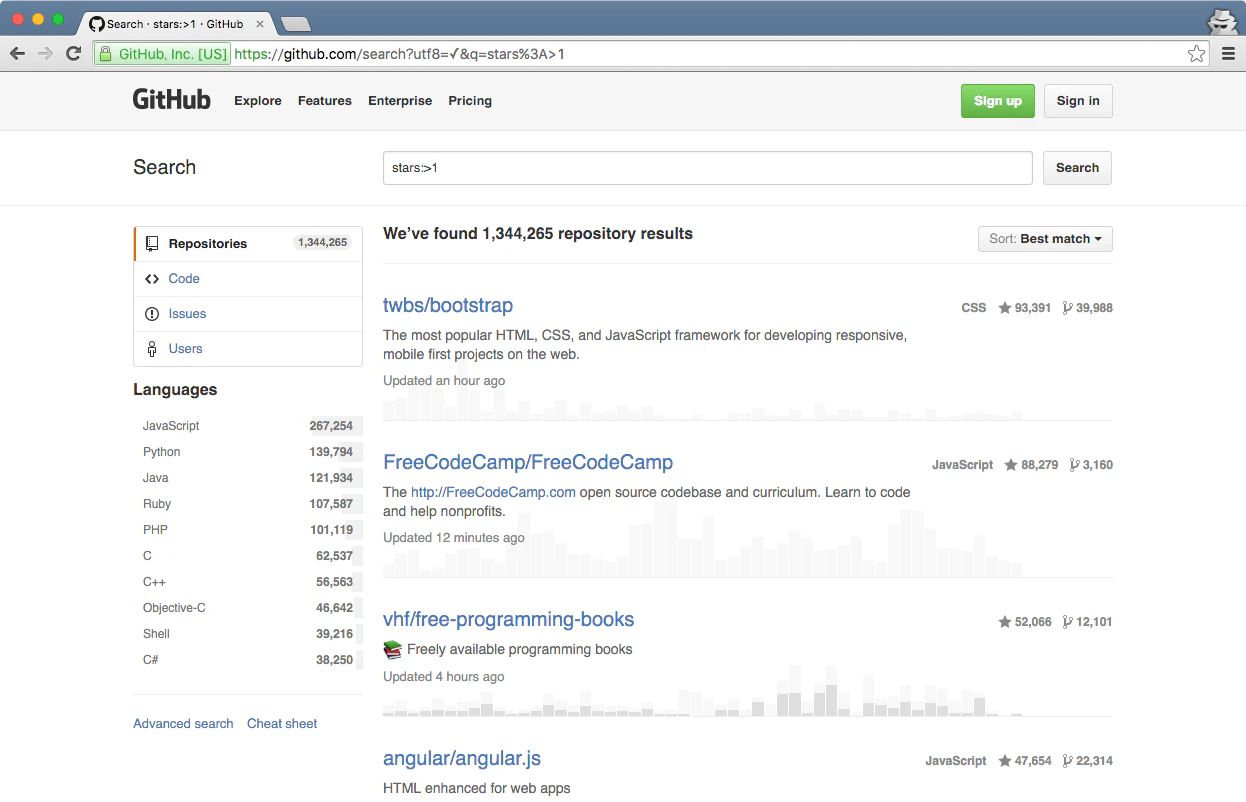
Task: Filter results by Objective-C language
Action: pyautogui.click(x=248, y=608)
